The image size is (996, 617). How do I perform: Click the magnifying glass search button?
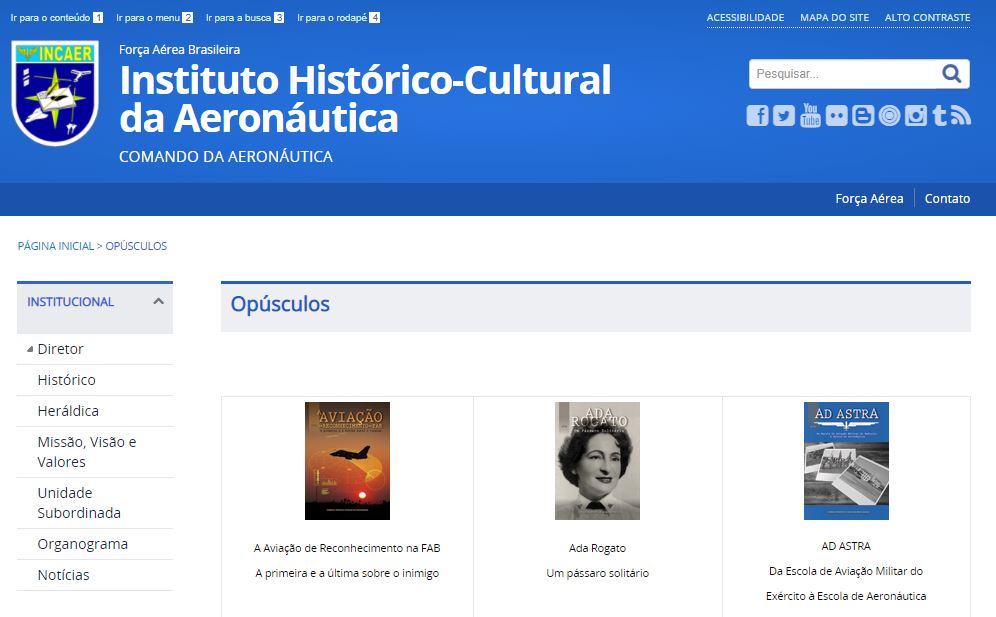click(x=951, y=74)
